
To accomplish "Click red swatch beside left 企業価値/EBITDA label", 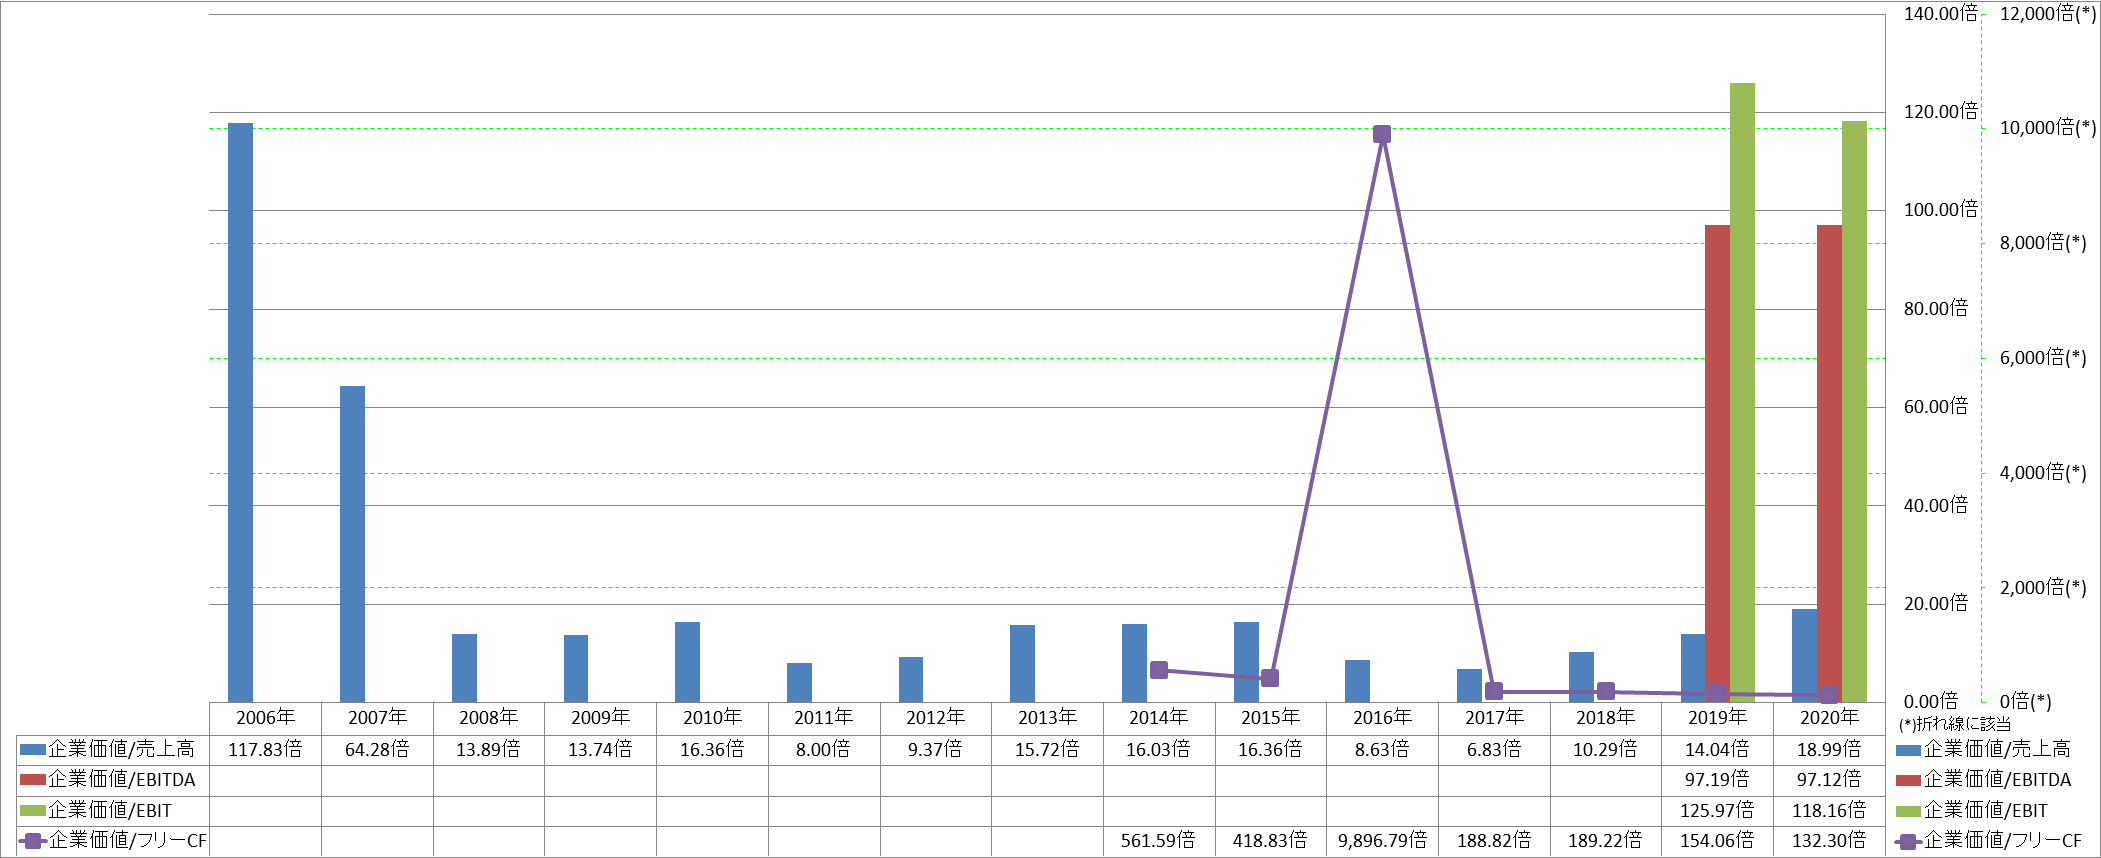I will point(33,780).
